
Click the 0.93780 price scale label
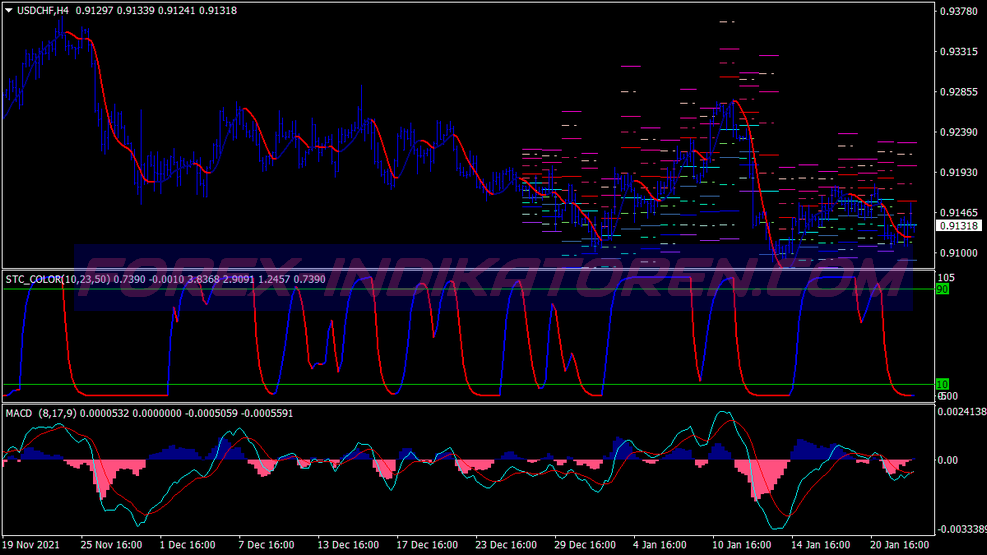click(x=957, y=12)
